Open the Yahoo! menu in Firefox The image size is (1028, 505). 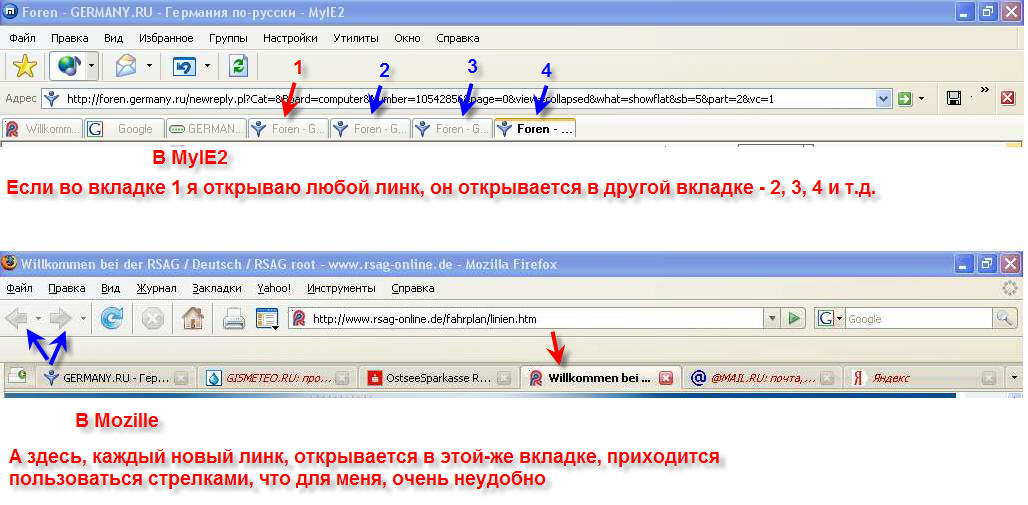[x=274, y=289]
